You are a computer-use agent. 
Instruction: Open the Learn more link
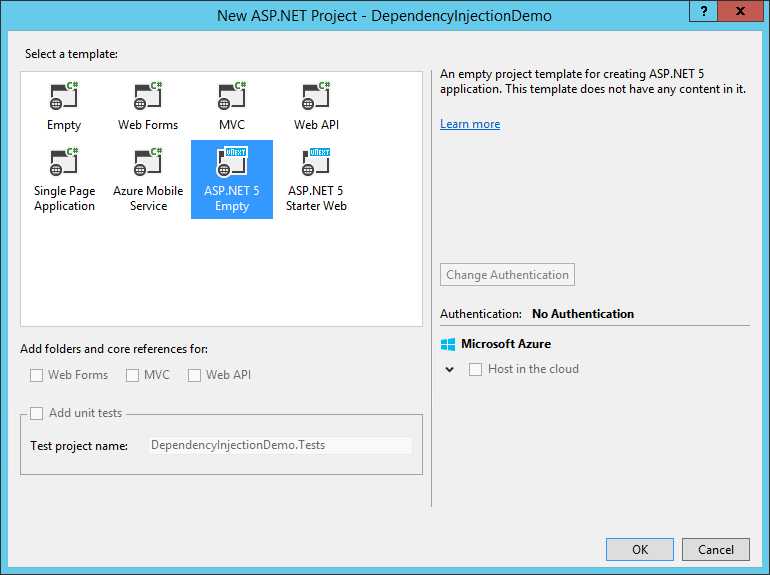(x=470, y=124)
